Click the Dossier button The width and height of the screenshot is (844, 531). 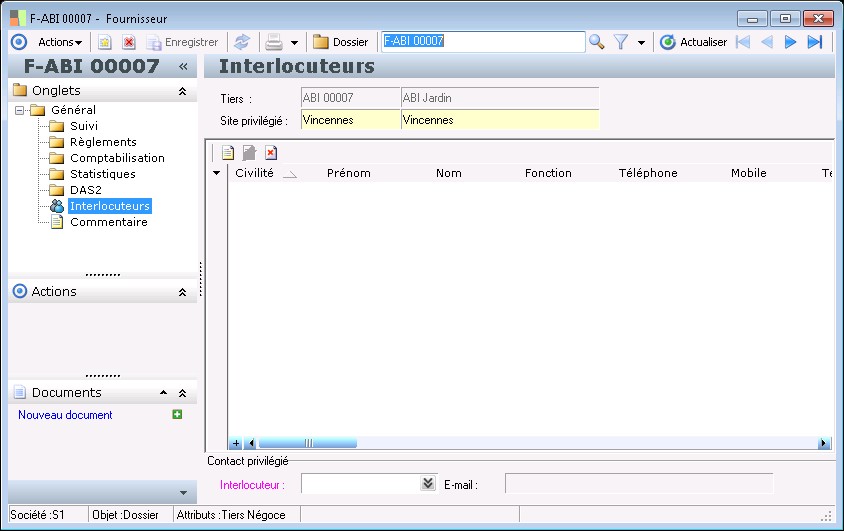[x=341, y=42]
